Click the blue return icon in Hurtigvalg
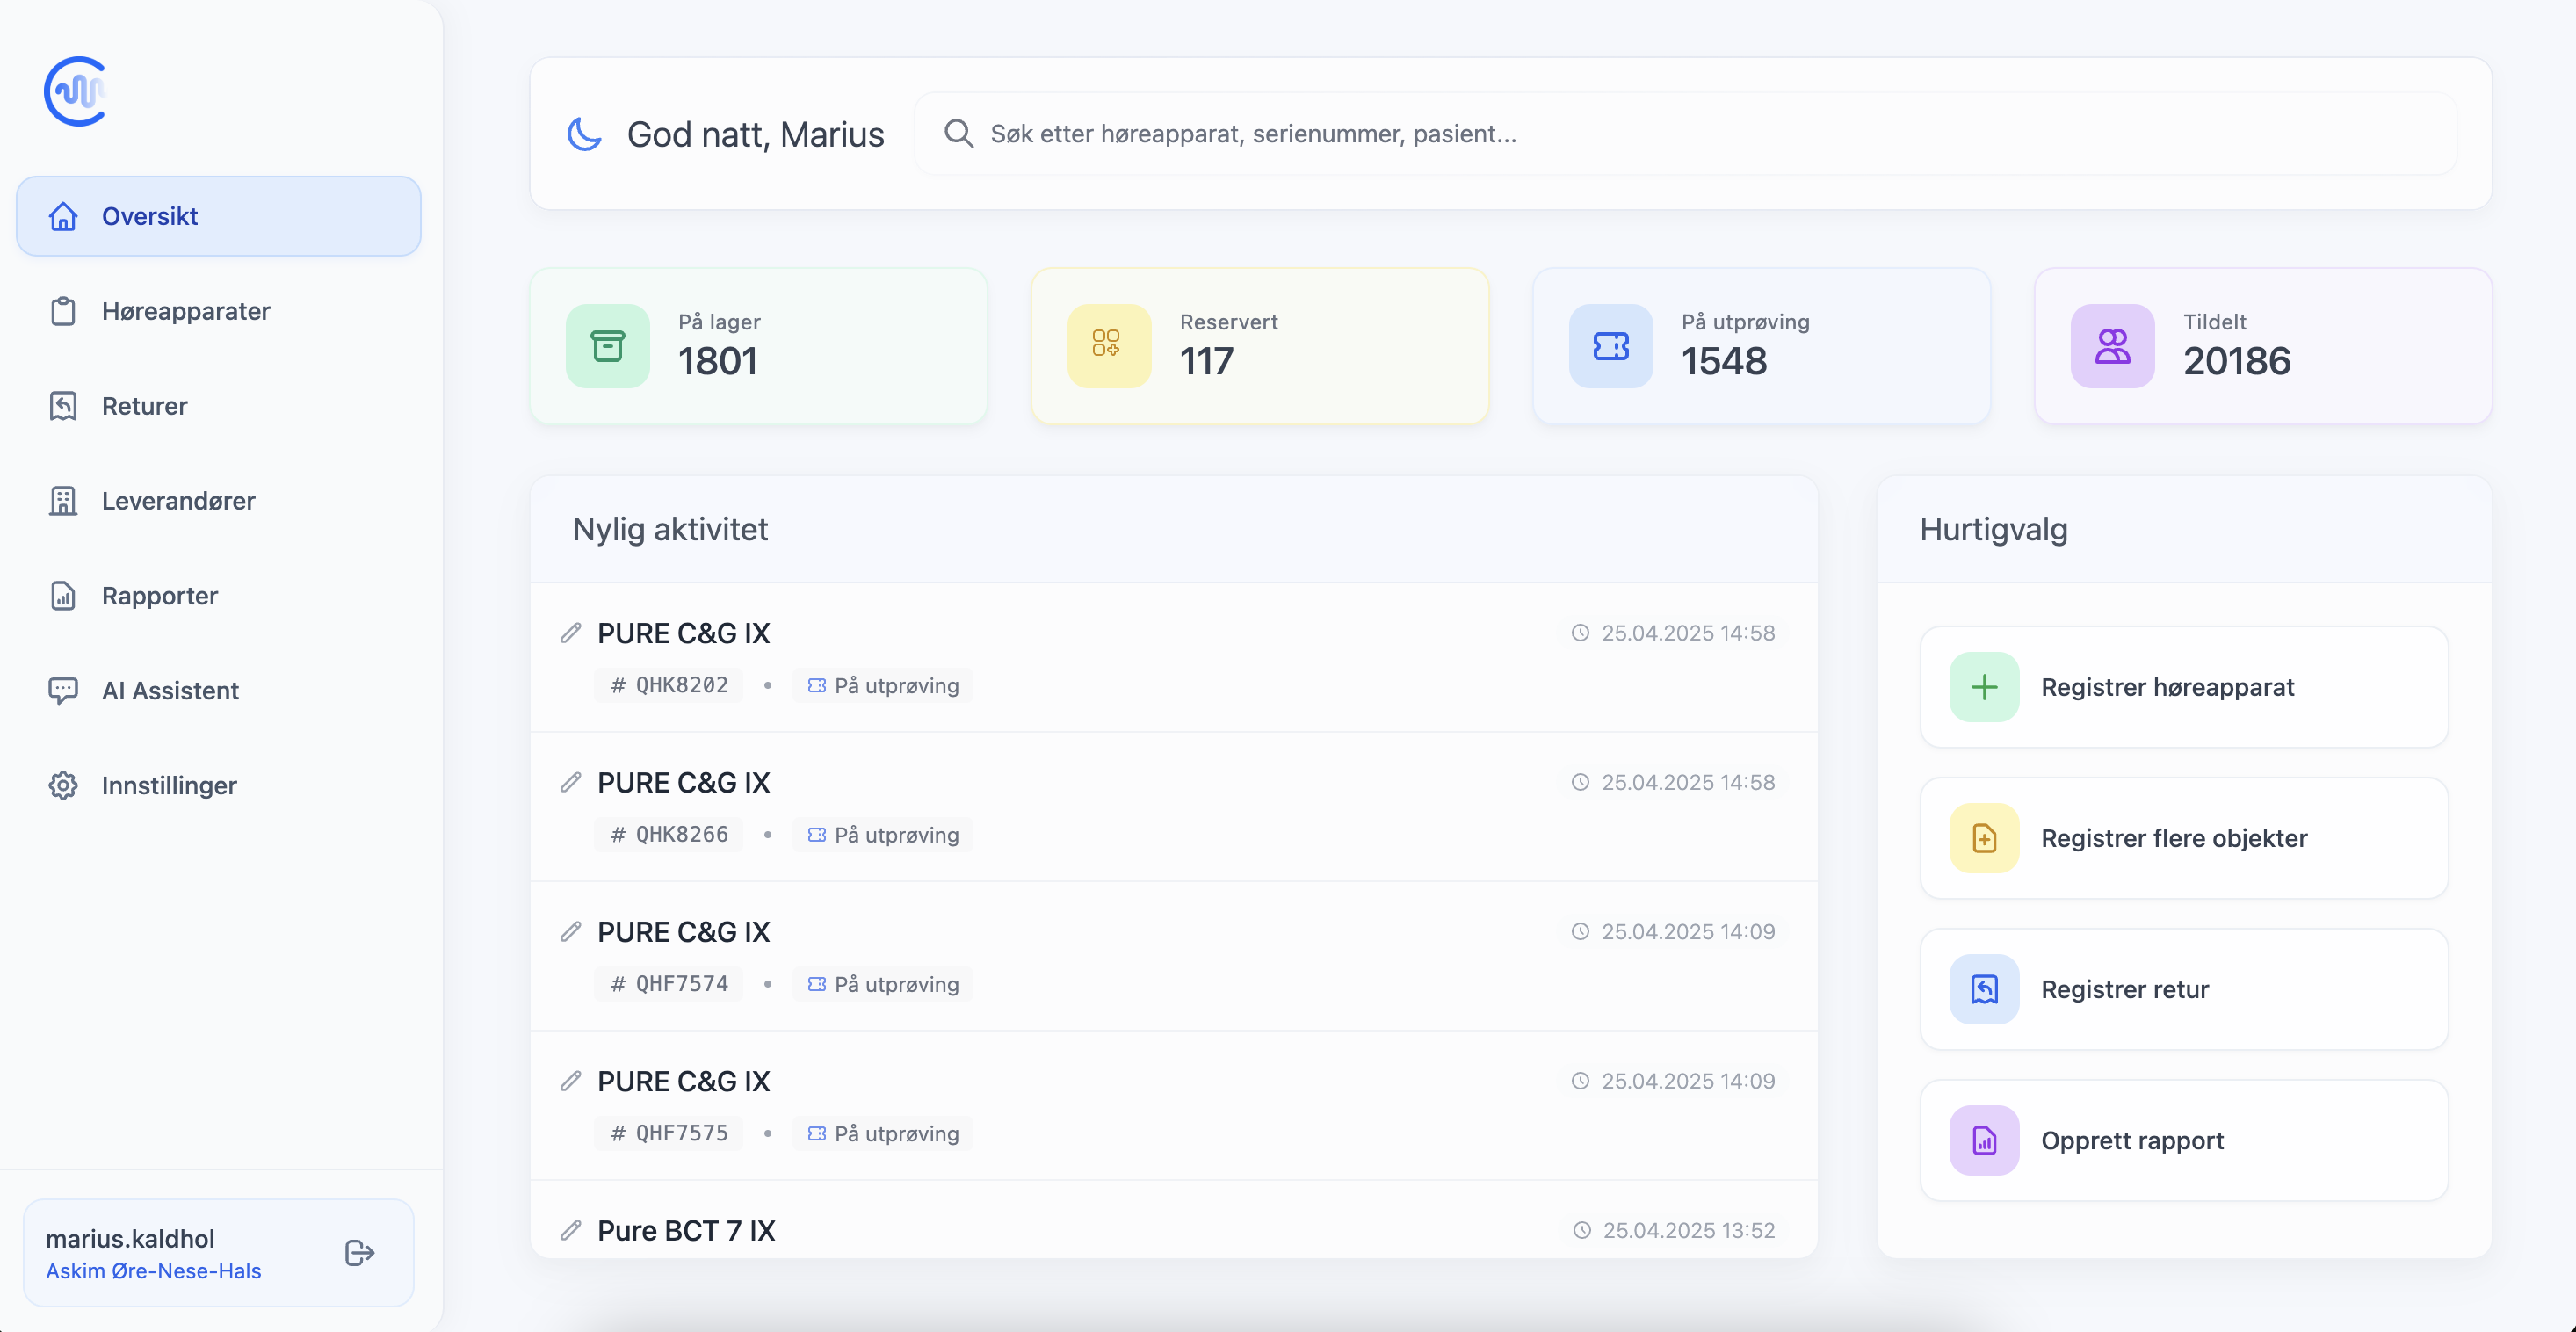Viewport: 2576px width, 1332px height. click(1985, 989)
